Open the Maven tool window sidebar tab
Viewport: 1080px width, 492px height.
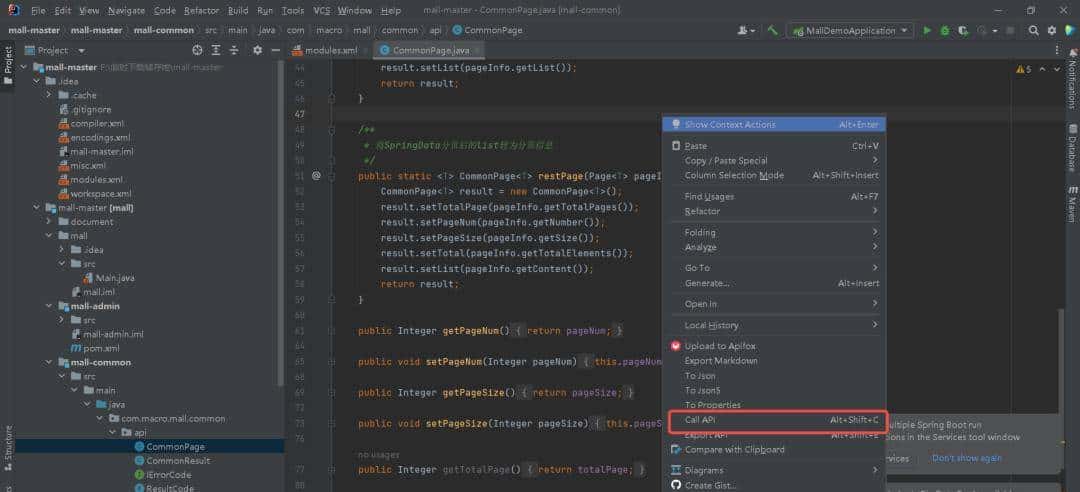click(1072, 203)
